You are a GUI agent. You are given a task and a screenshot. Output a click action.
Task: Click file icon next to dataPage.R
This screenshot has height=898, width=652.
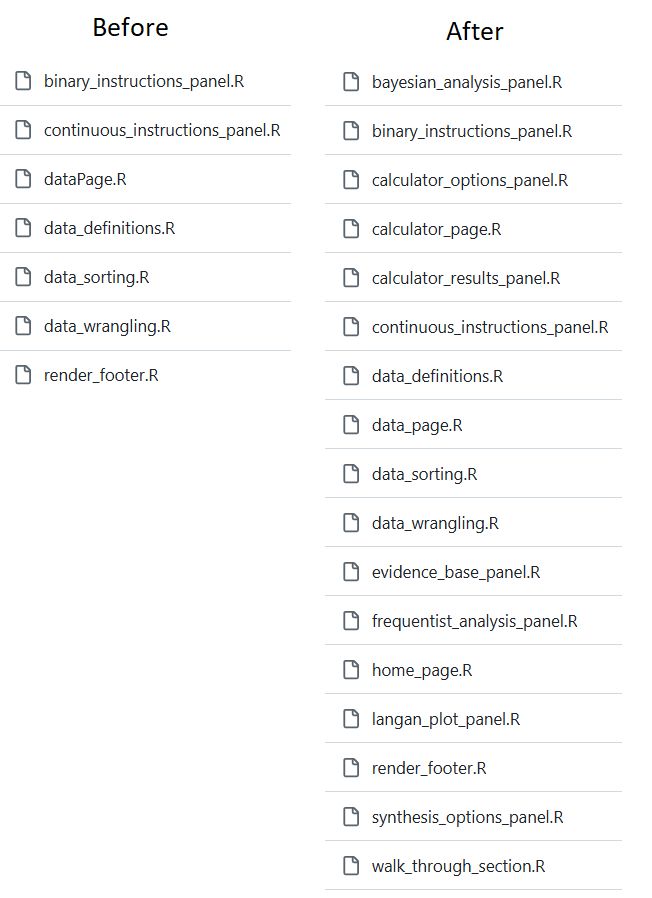pos(23,179)
